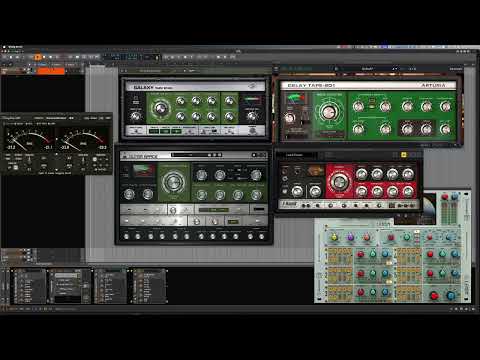Click the wide green display in Outer Space

[x=213, y=210]
